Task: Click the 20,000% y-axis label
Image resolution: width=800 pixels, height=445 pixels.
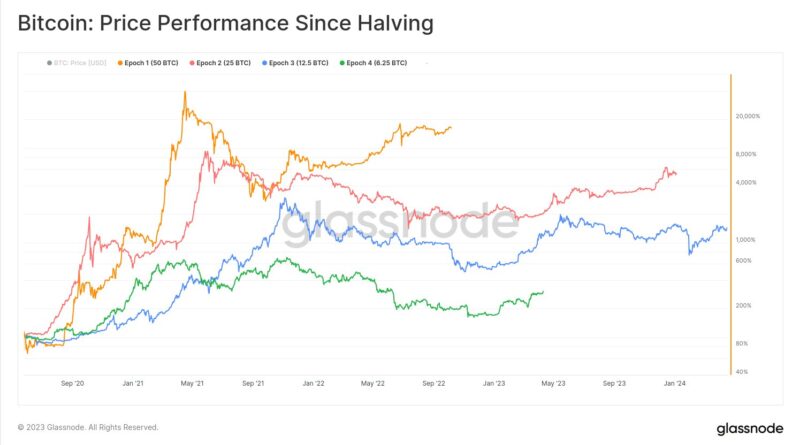Action: tap(749, 116)
